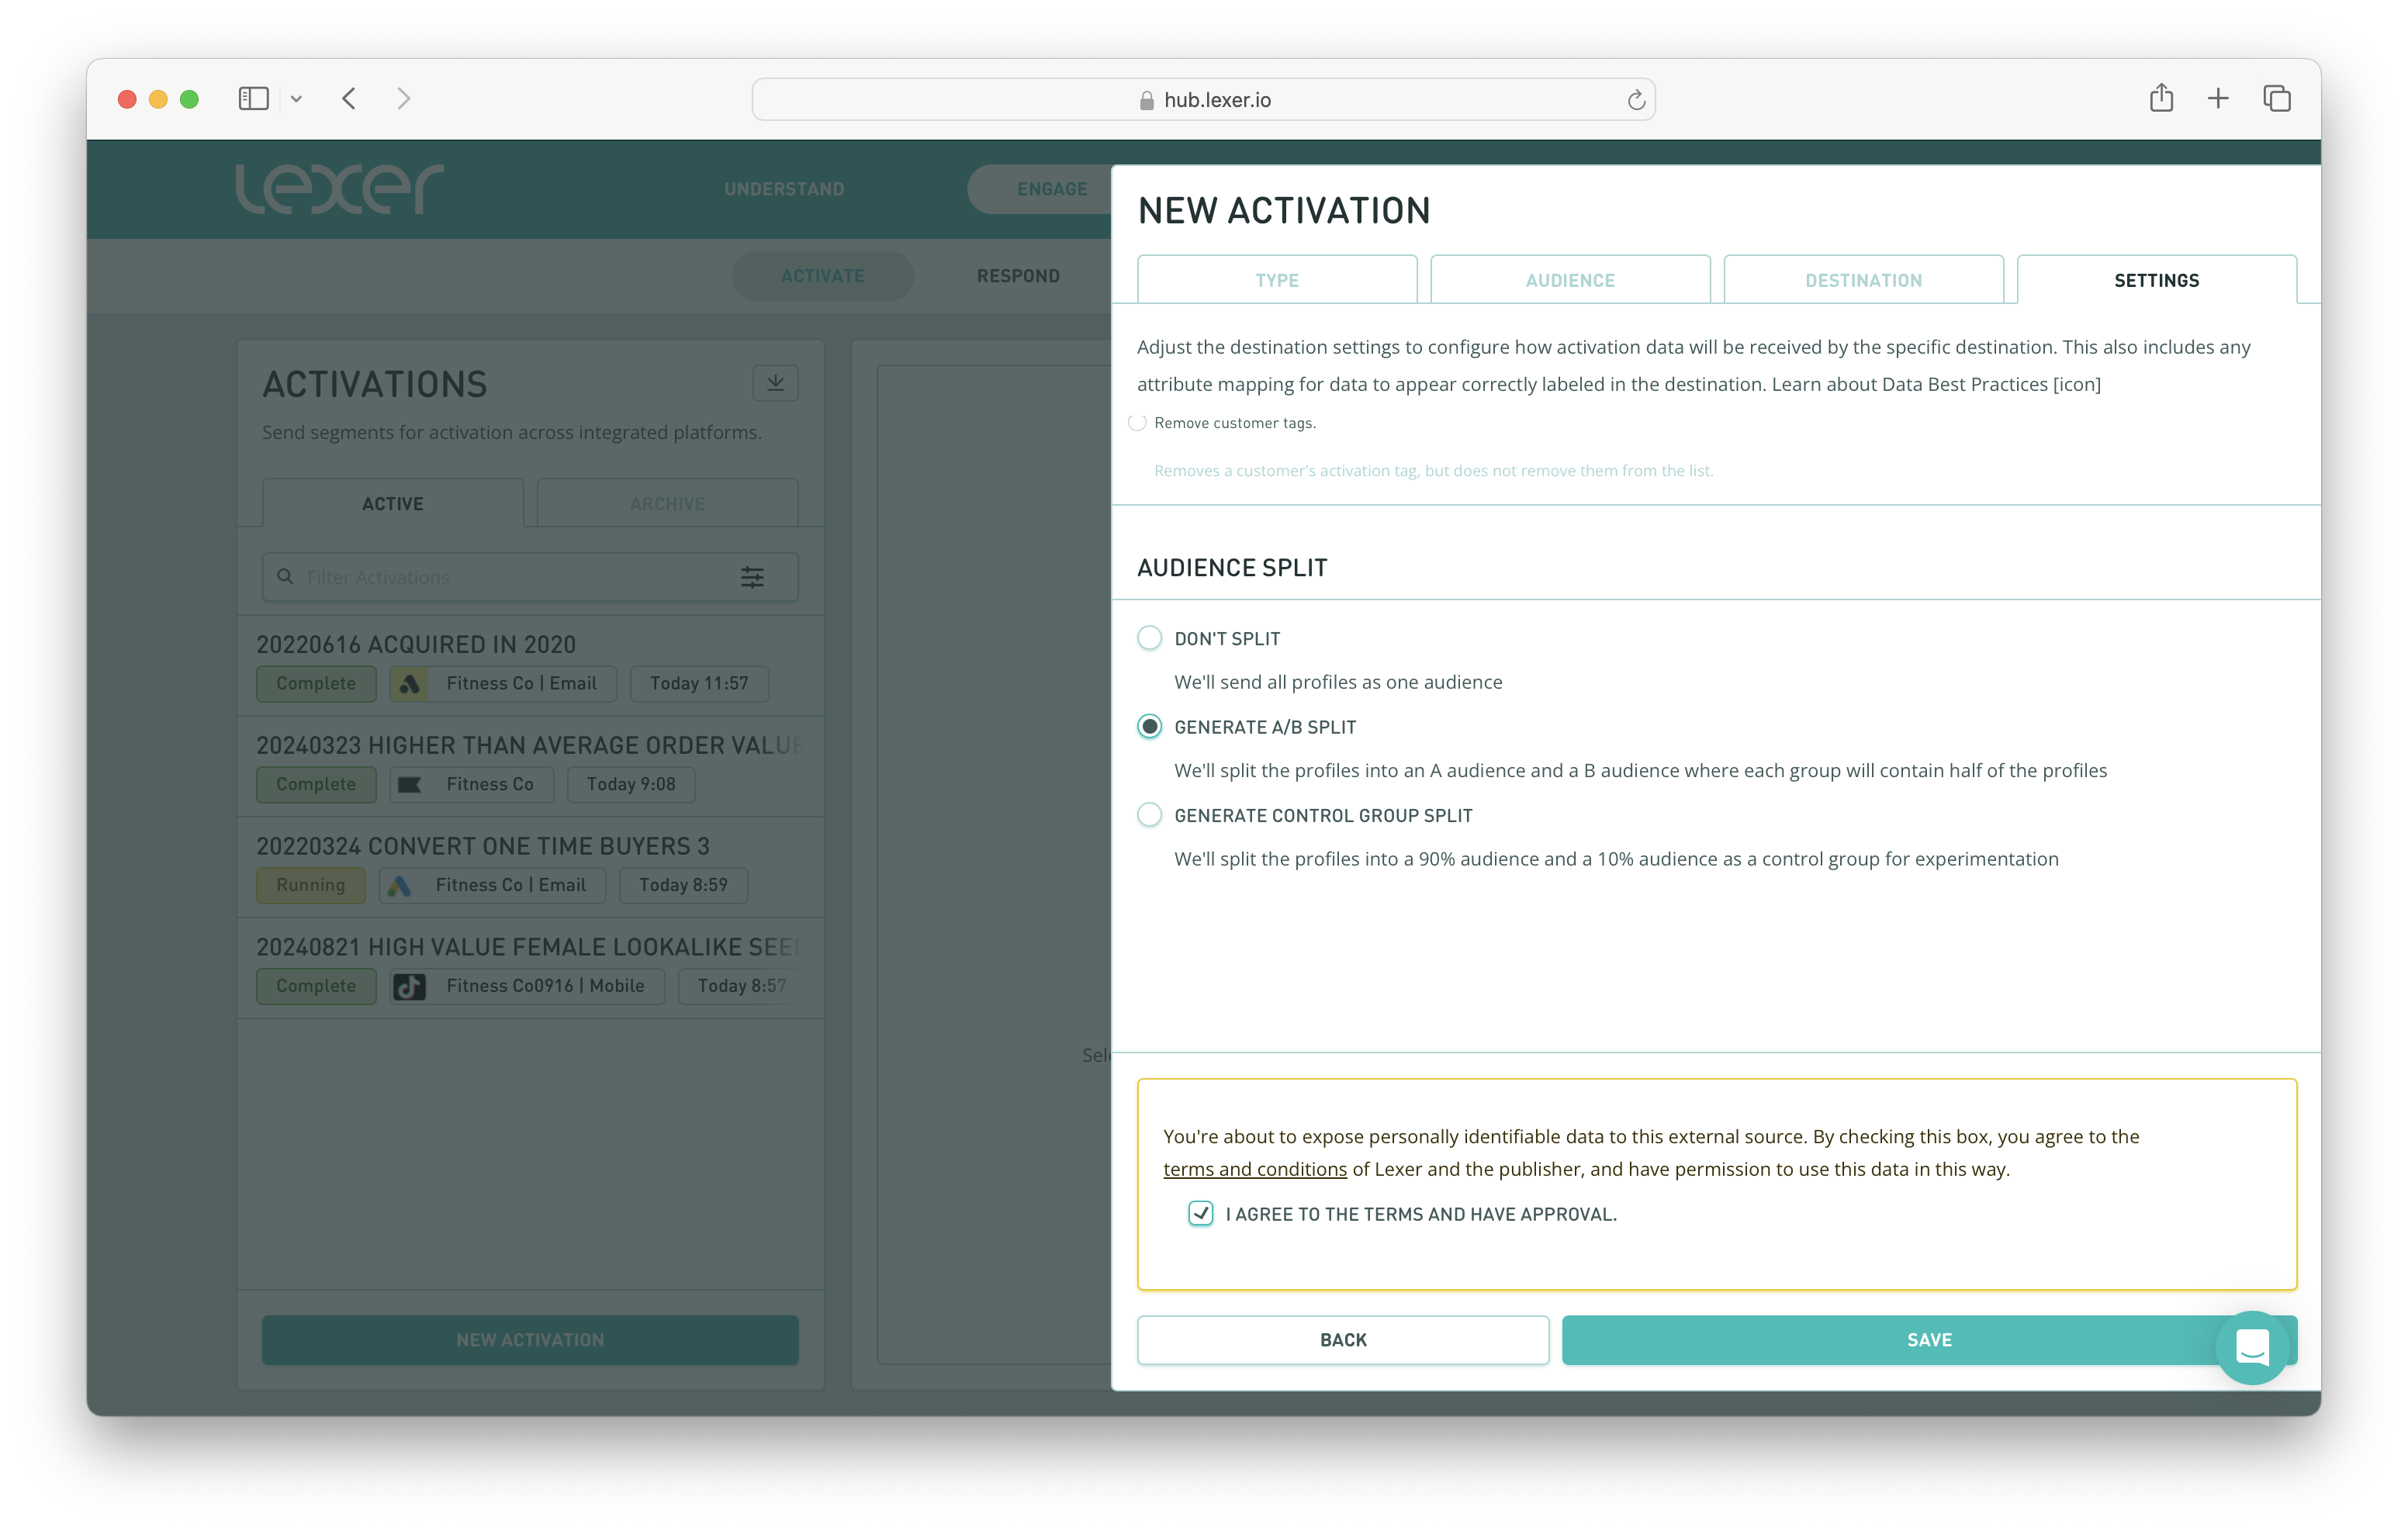2408x1531 pixels.
Task: Click the Lexer logo
Action: pyautogui.click(x=339, y=188)
